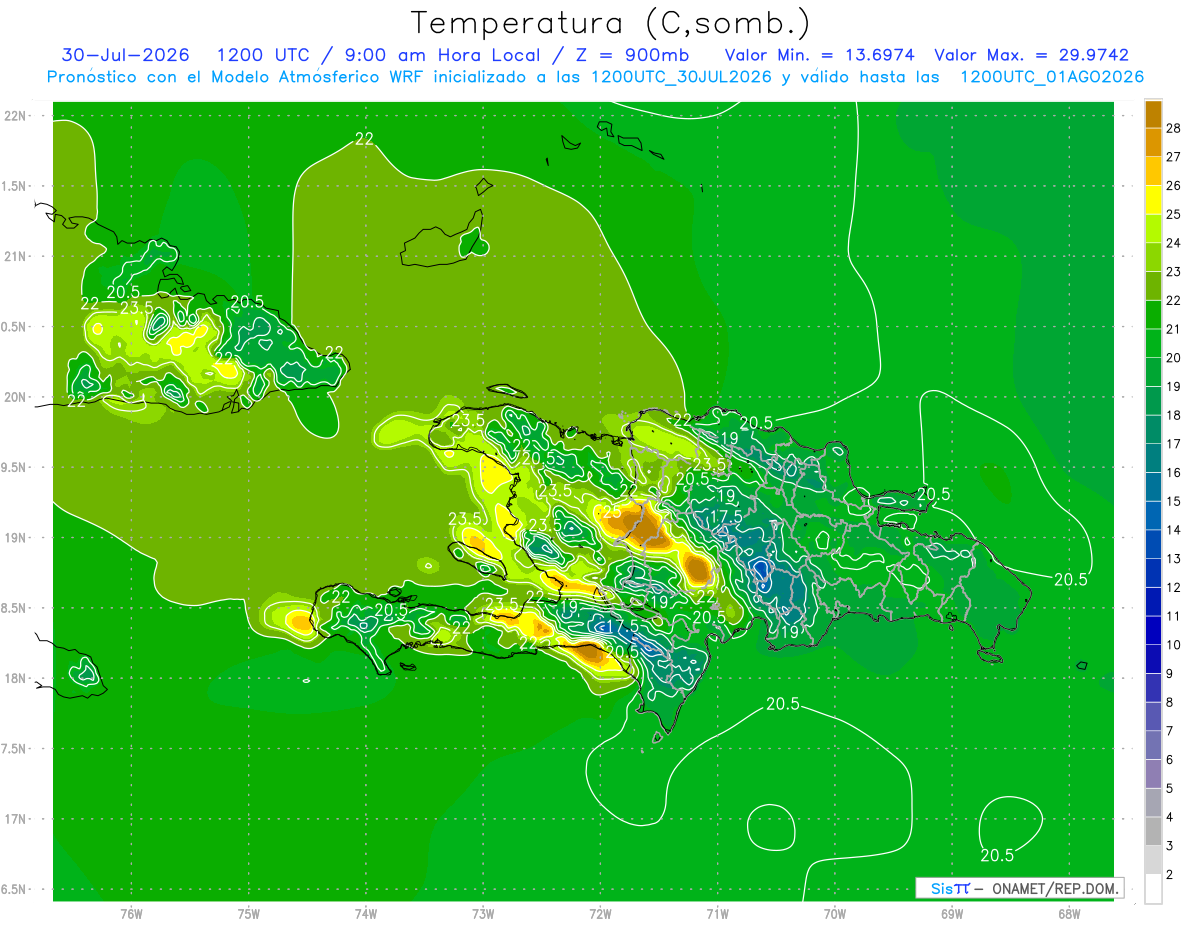Click the valid-until time 1200UTC_01AGO2026
The image size is (1200, 927).
(1052, 77)
